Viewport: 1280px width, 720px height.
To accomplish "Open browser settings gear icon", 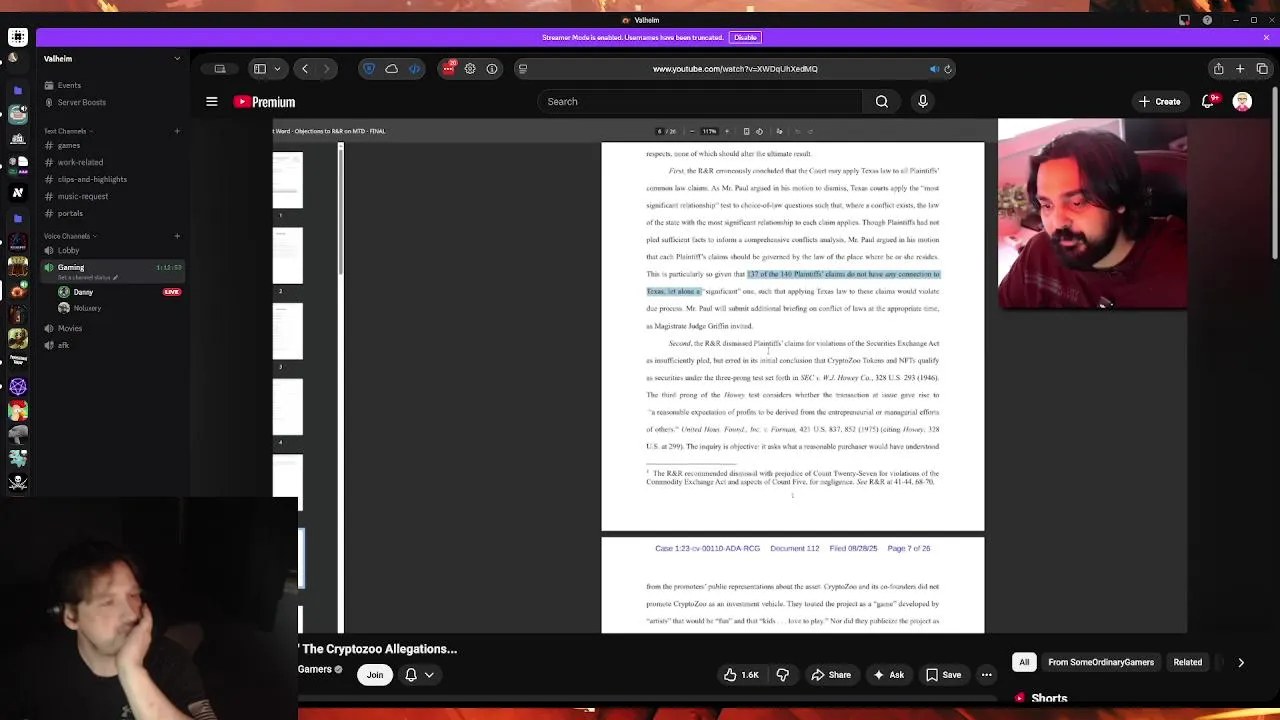I will (470, 69).
